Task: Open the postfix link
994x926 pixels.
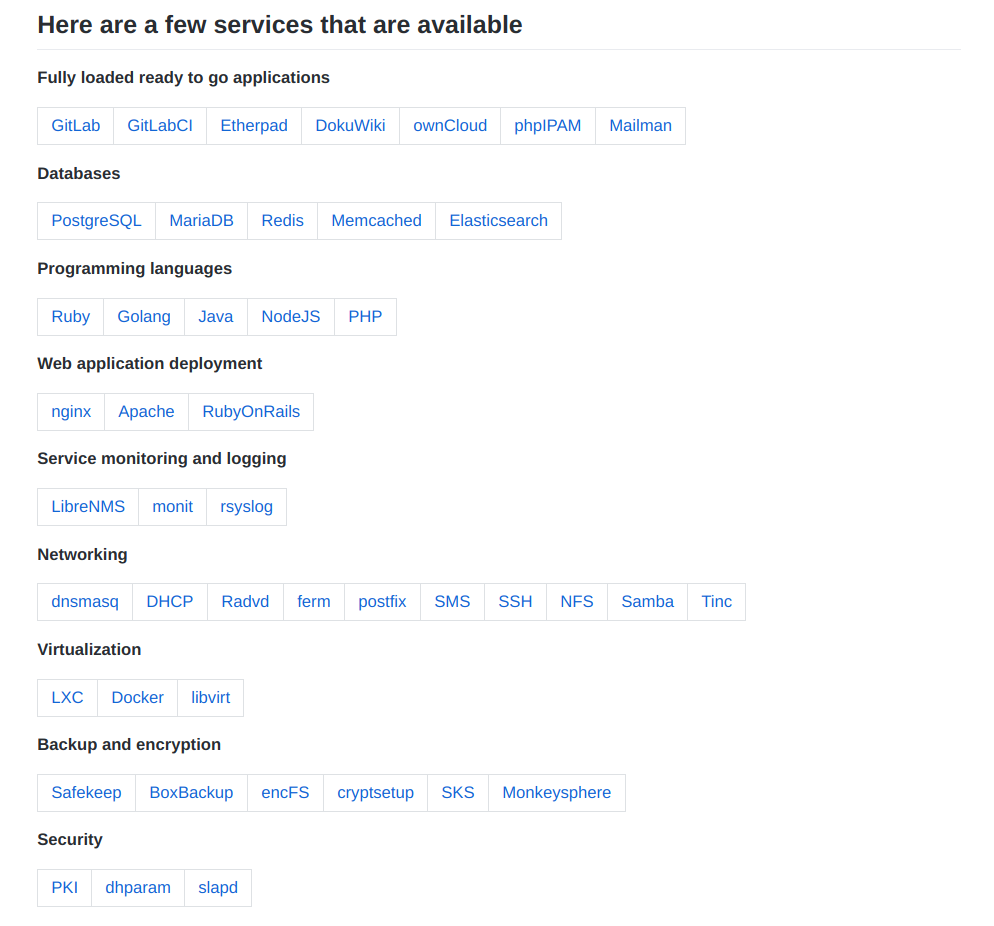Action: tap(382, 601)
